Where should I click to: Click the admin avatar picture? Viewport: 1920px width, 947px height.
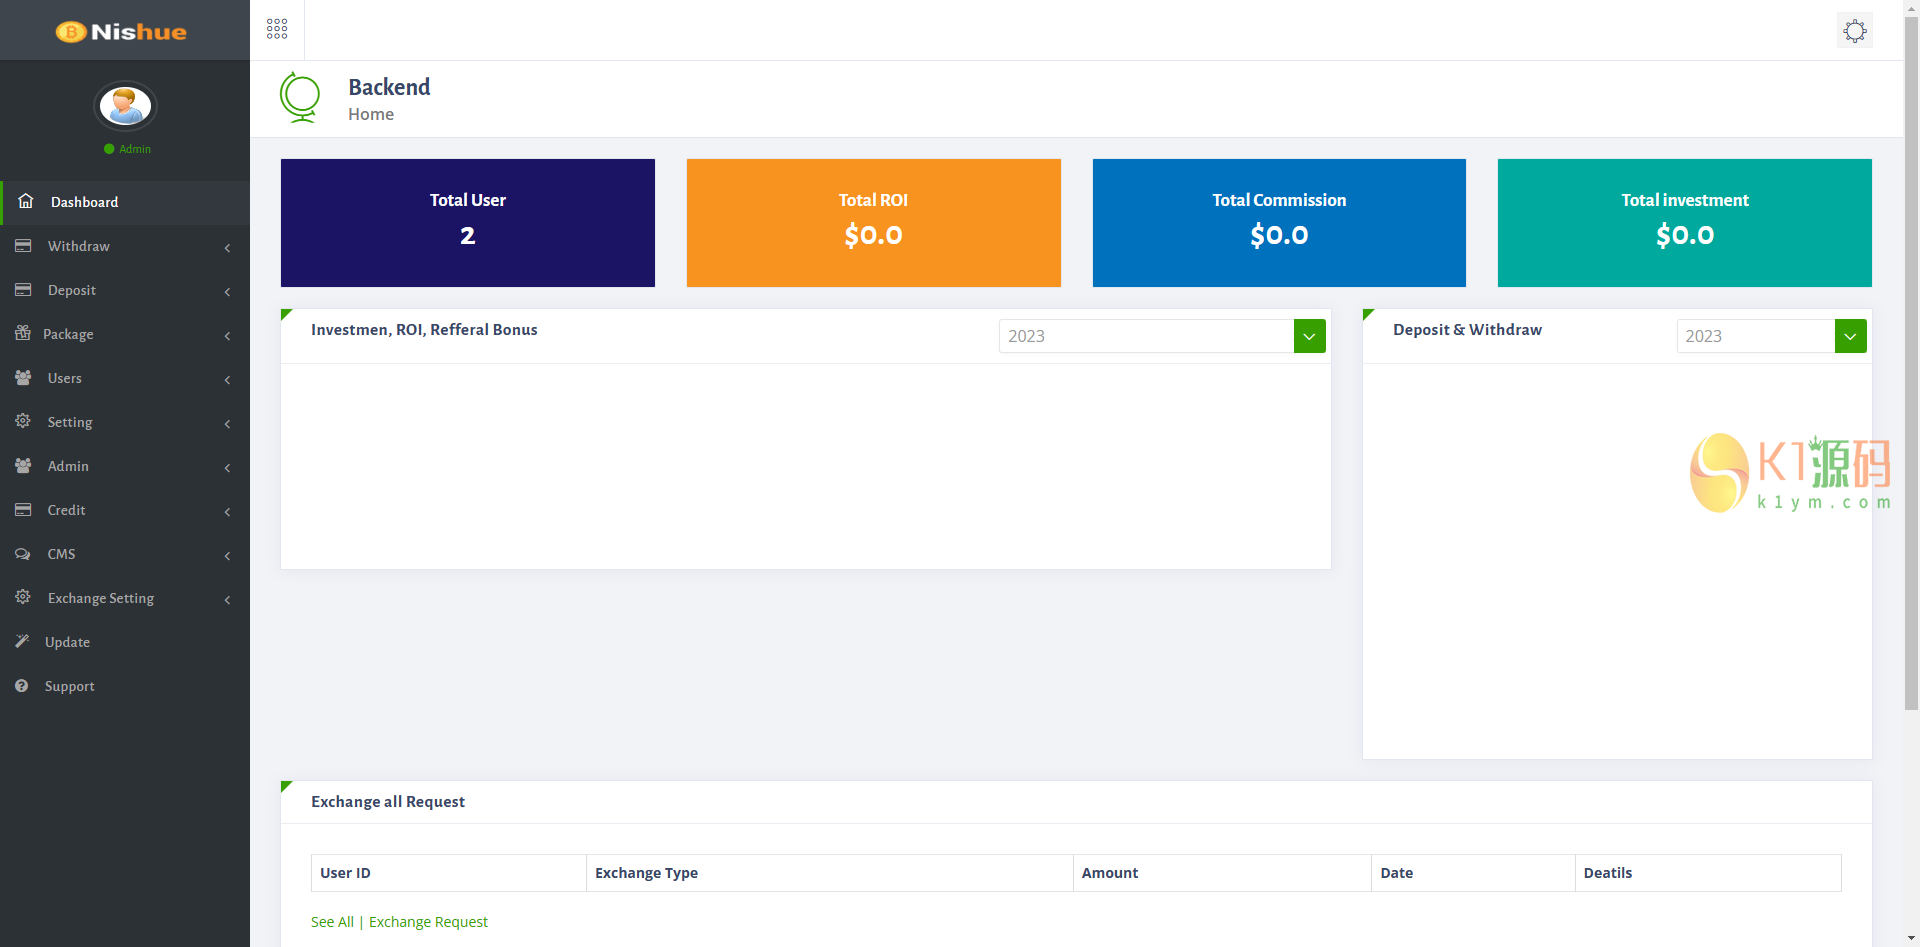(x=125, y=105)
